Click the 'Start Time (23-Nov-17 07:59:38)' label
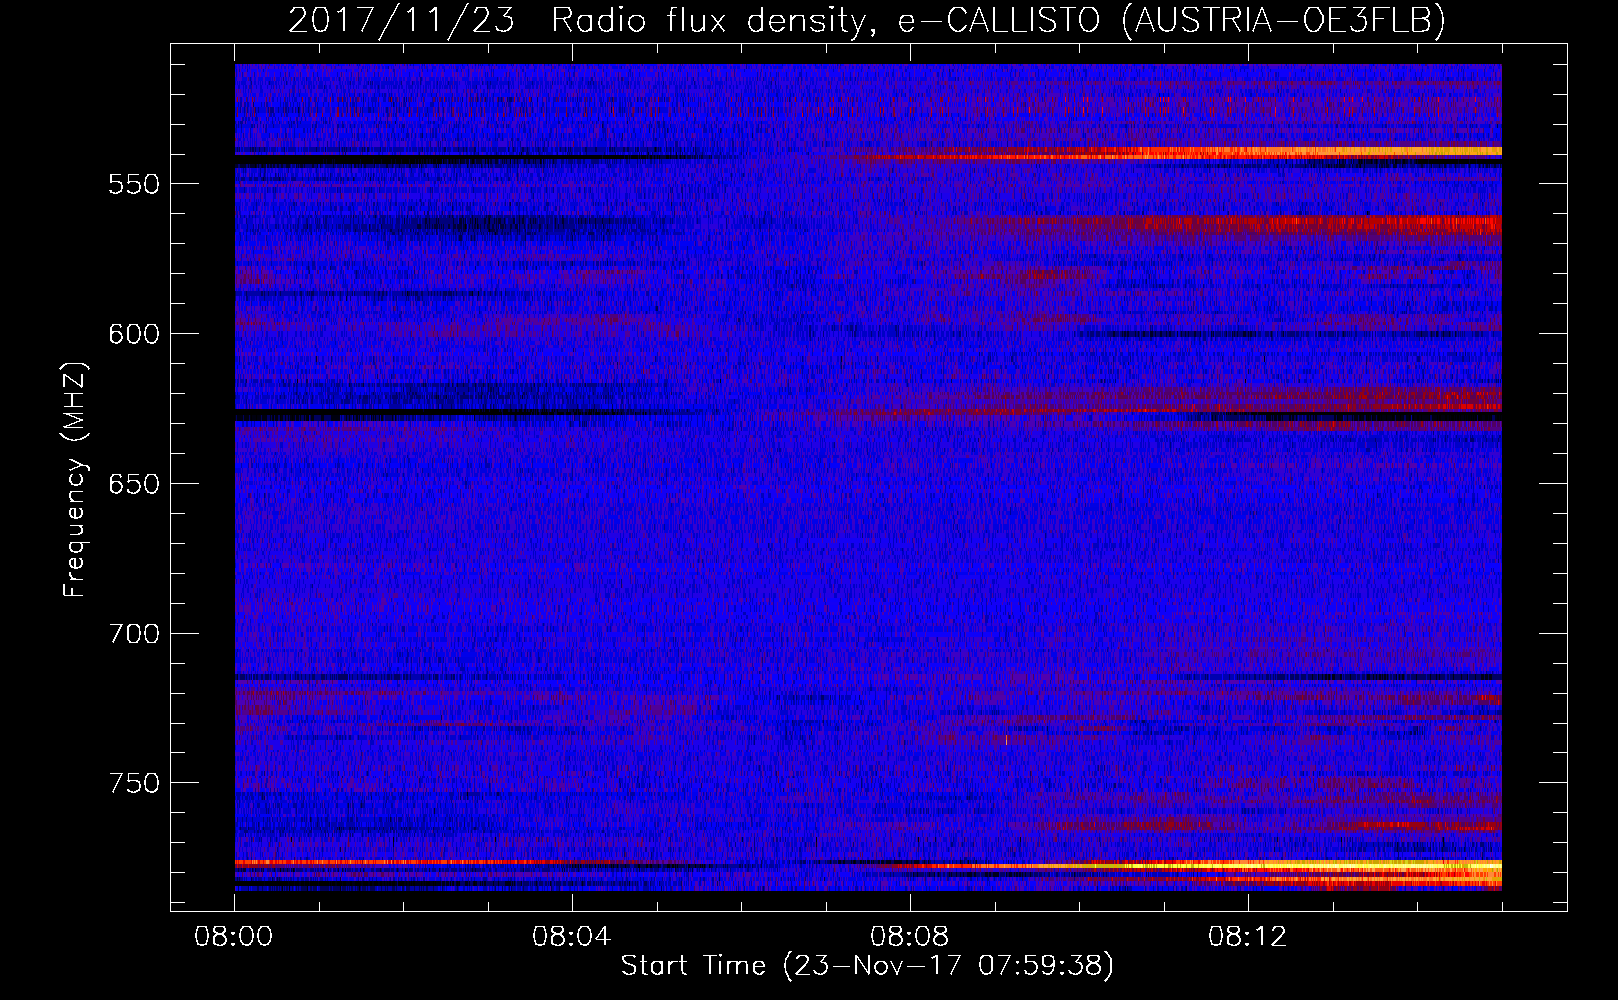 point(867,966)
